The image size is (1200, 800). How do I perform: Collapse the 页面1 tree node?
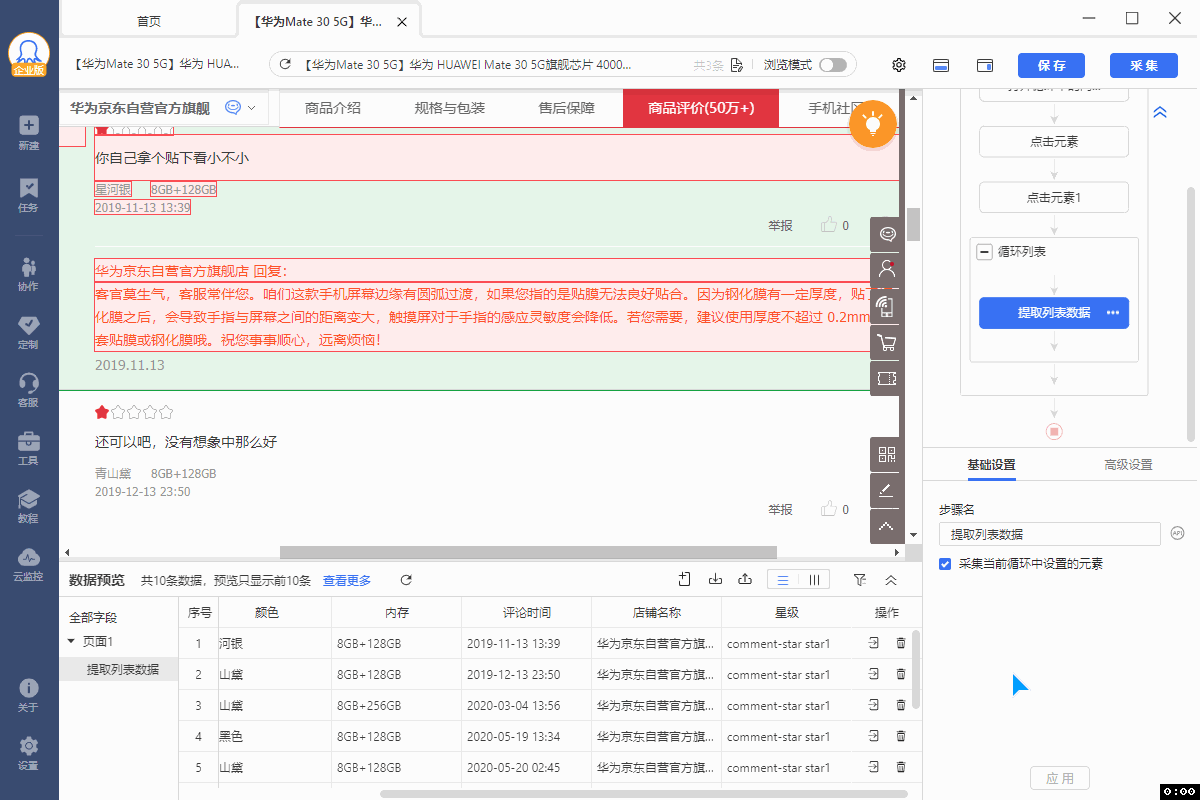click(x=71, y=641)
